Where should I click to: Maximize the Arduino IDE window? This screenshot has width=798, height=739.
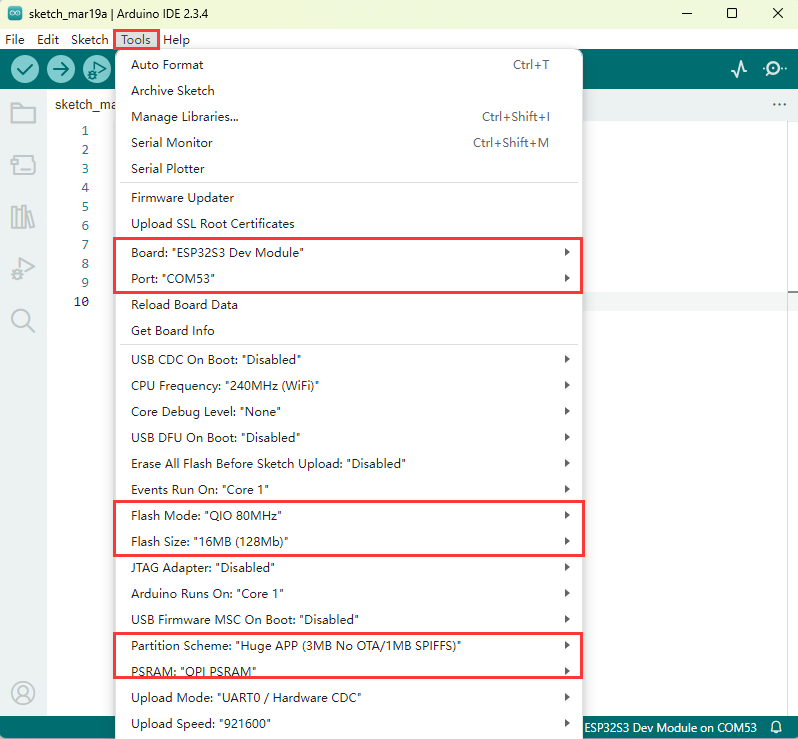click(x=731, y=13)
